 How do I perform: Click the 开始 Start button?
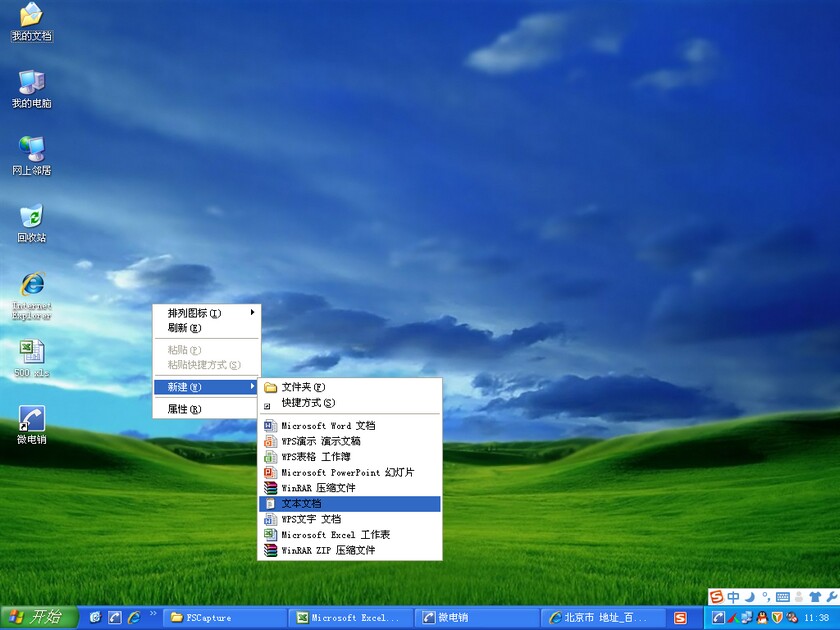39,617
